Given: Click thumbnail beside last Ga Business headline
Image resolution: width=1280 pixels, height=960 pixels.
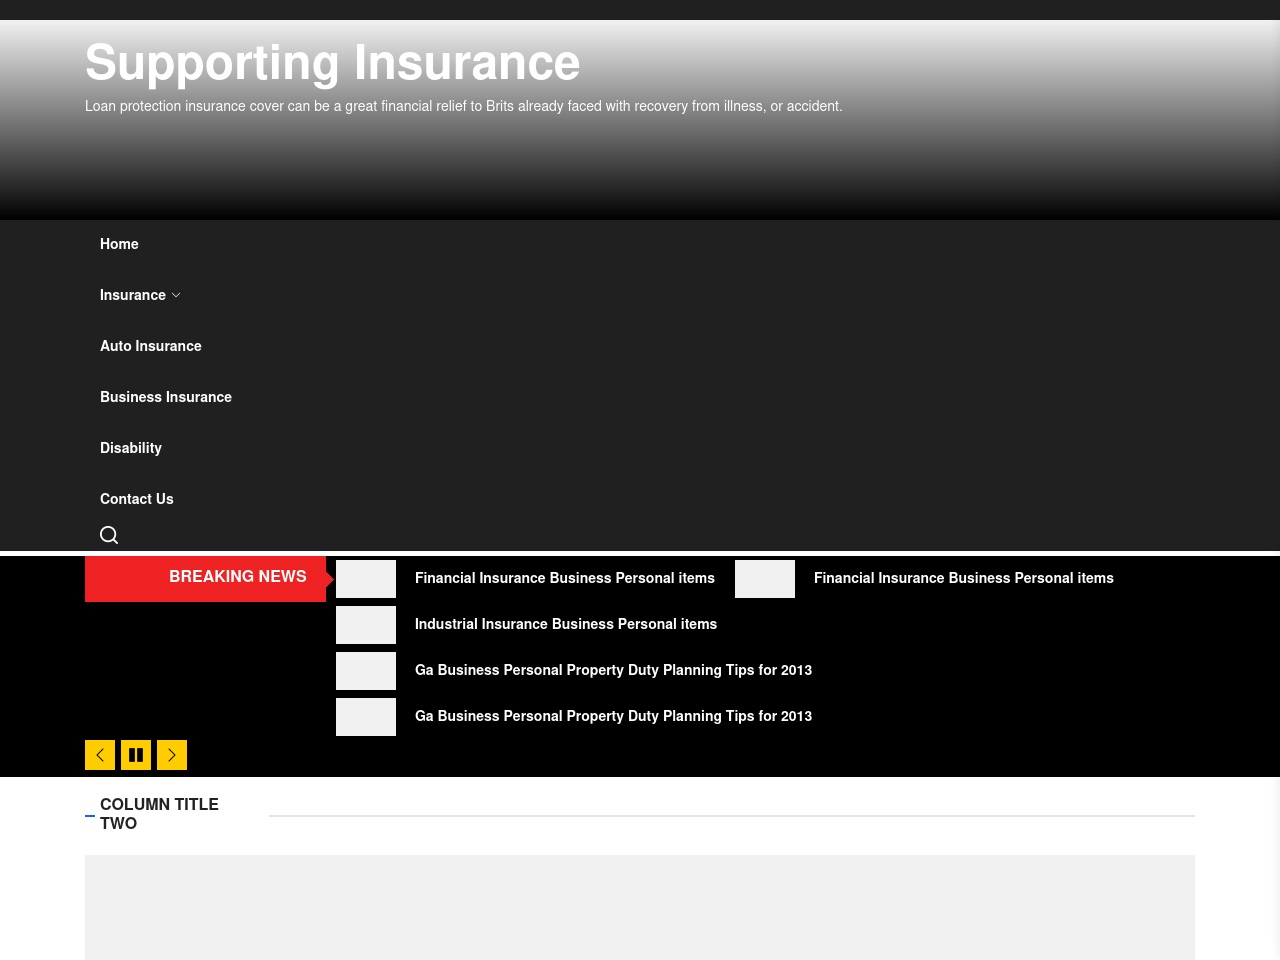Looking at the screenshot, I should coord(366,717).
